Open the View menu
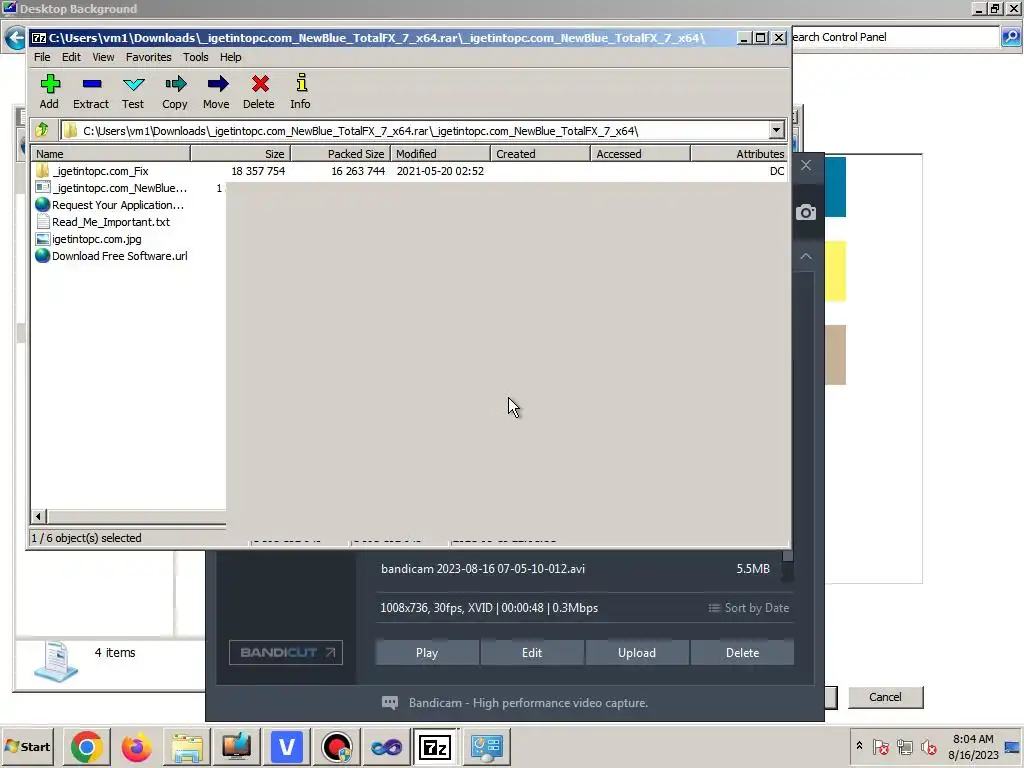This screenshot has width=1024, height=768. point(103,57)
